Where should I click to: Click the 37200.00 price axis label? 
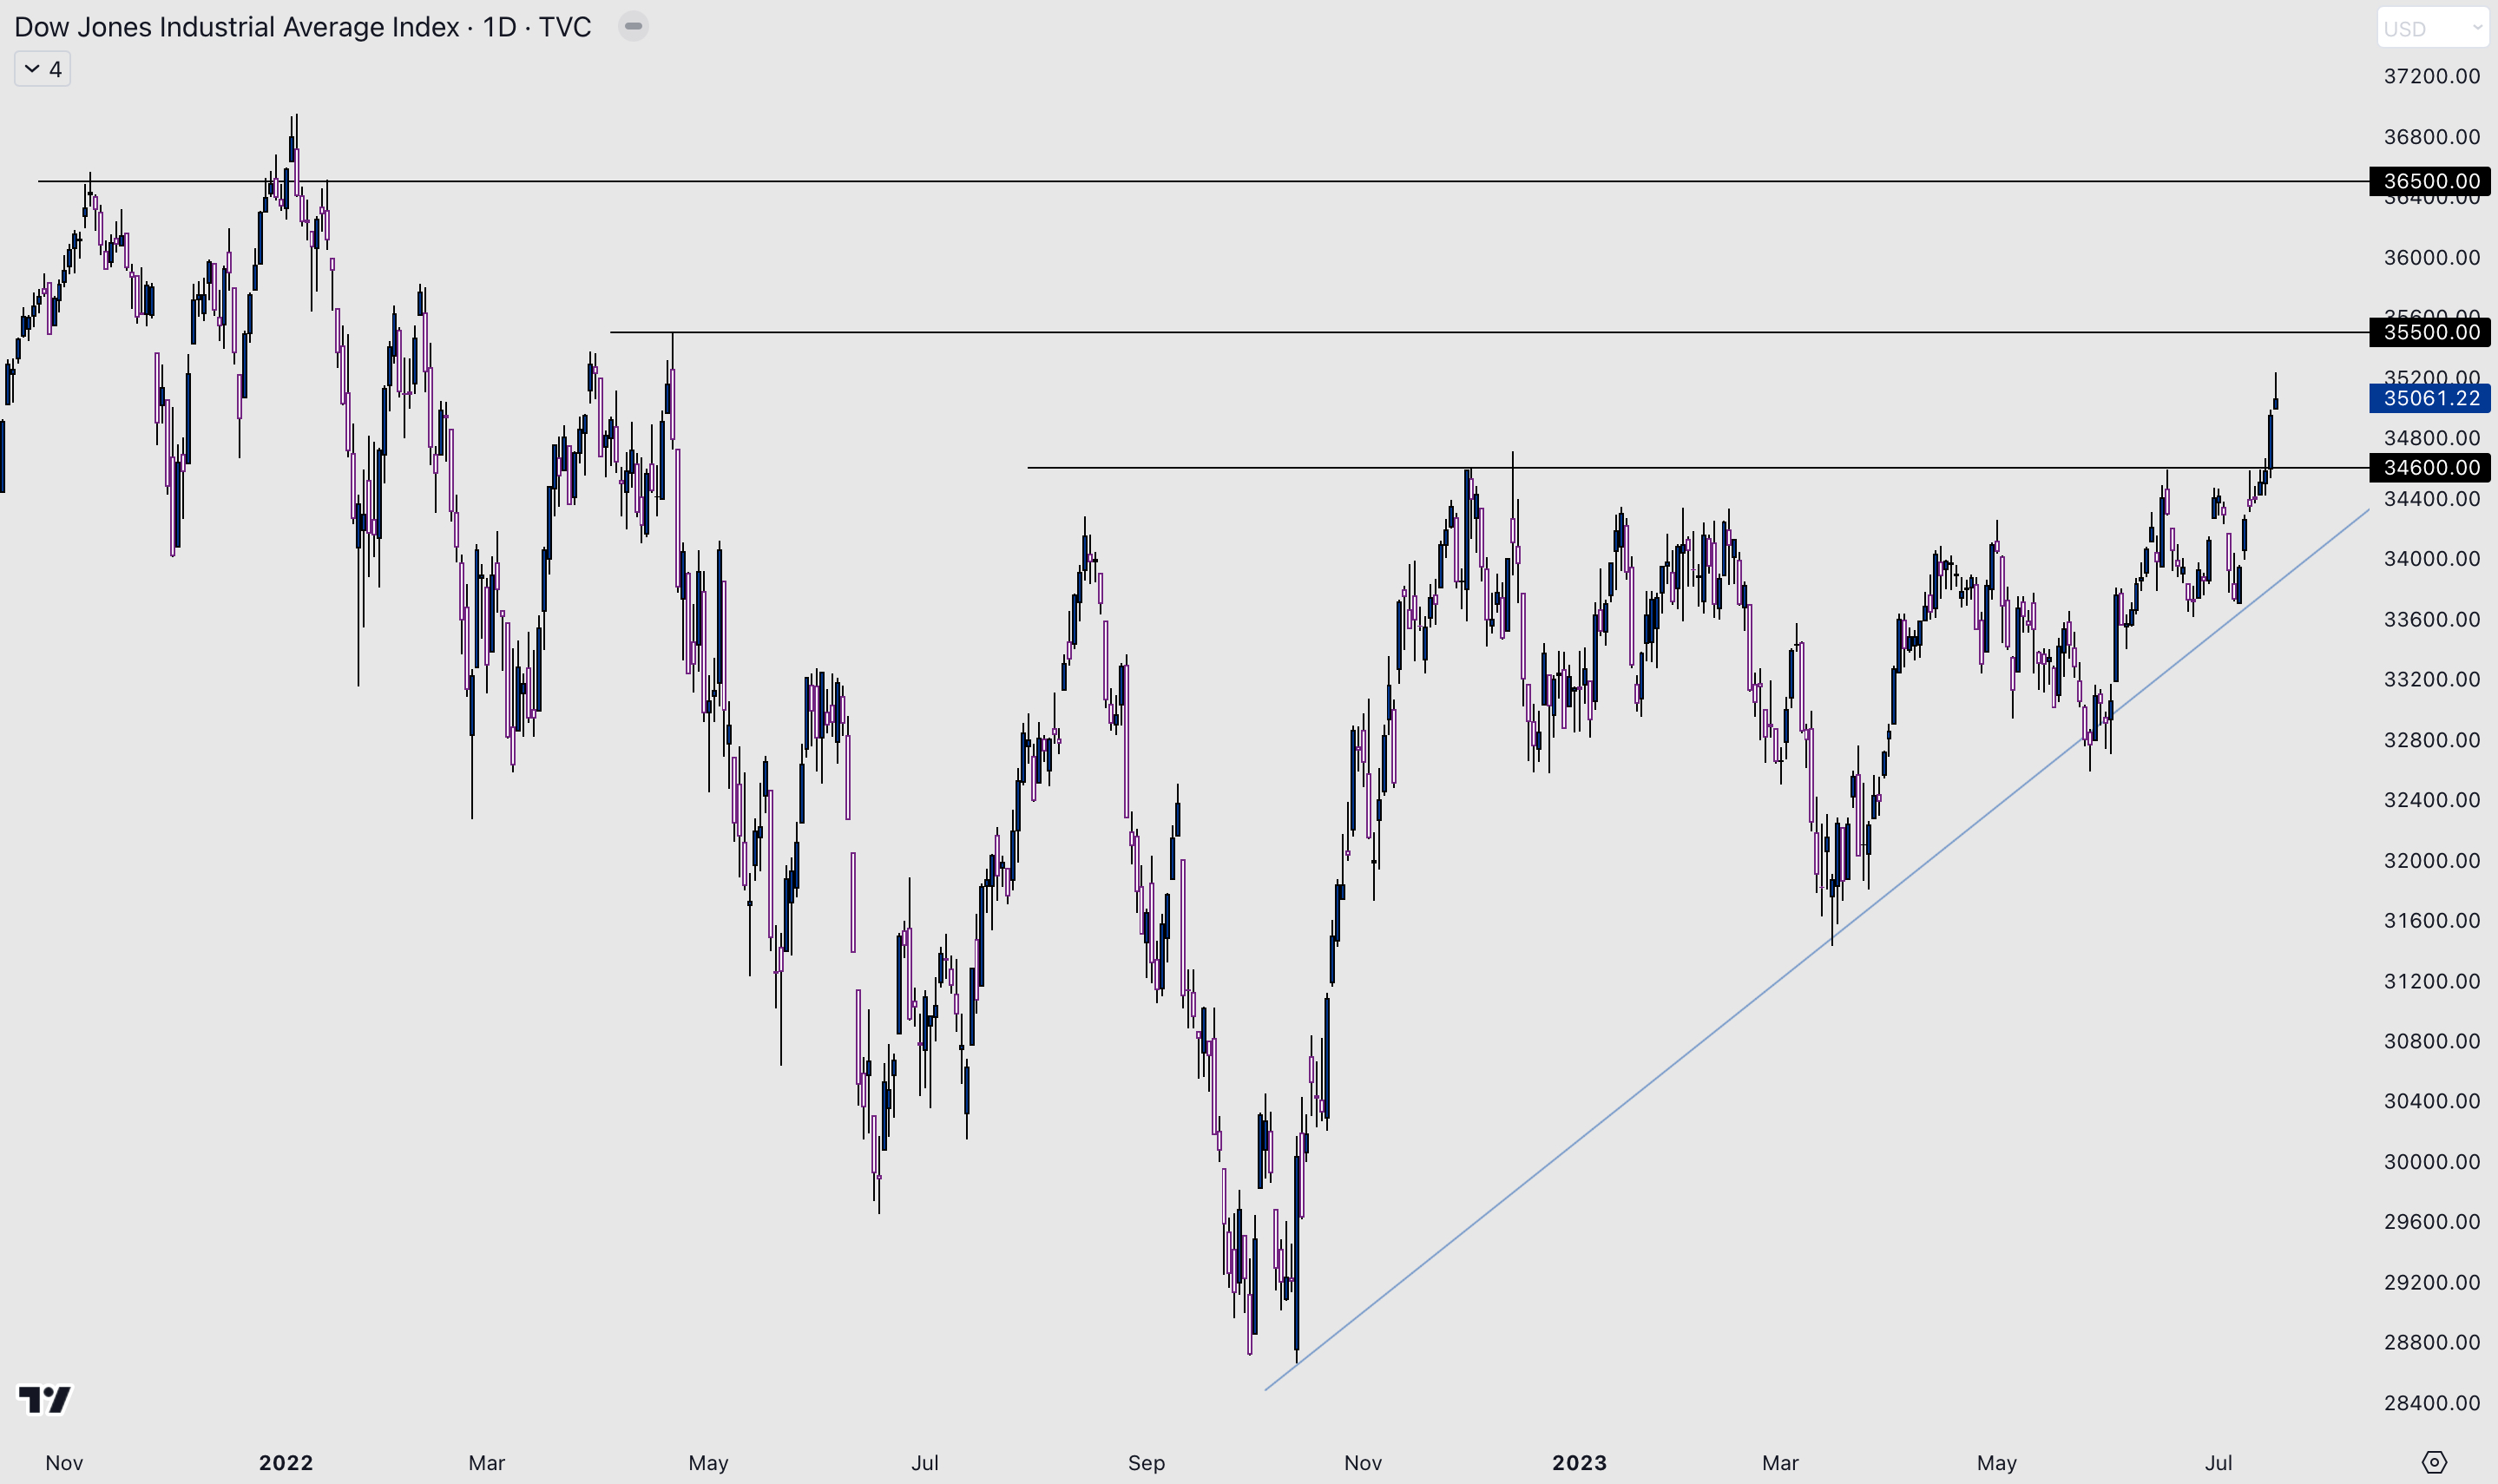[x=2432, y=76]
